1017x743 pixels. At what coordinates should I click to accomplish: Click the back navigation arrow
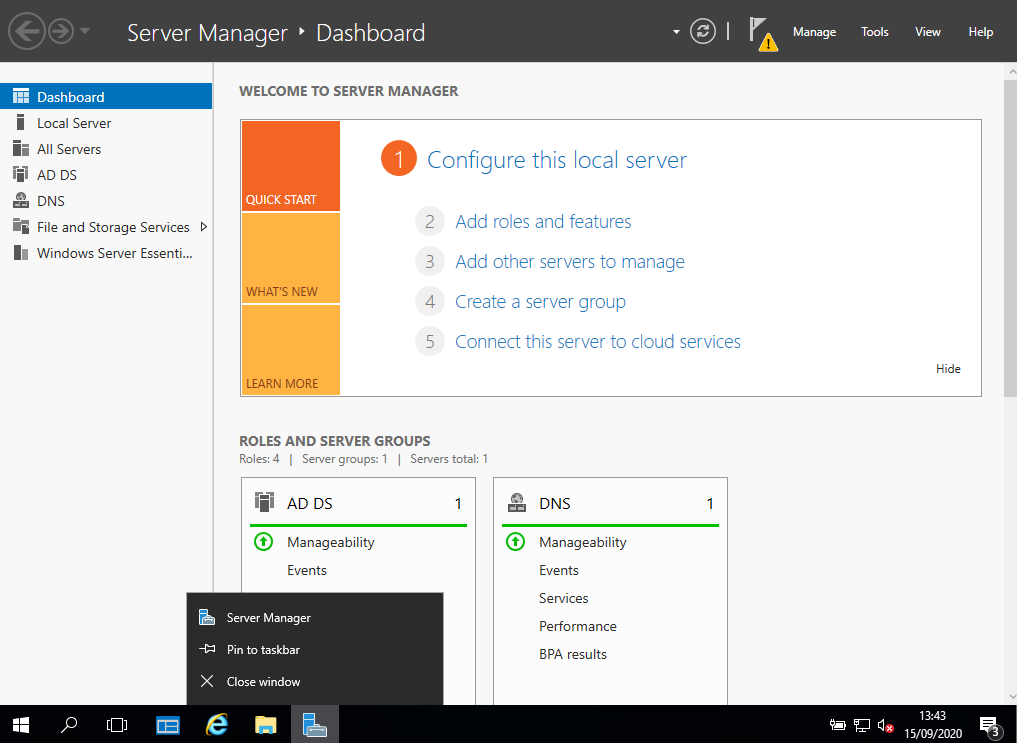tap(26, 31)
